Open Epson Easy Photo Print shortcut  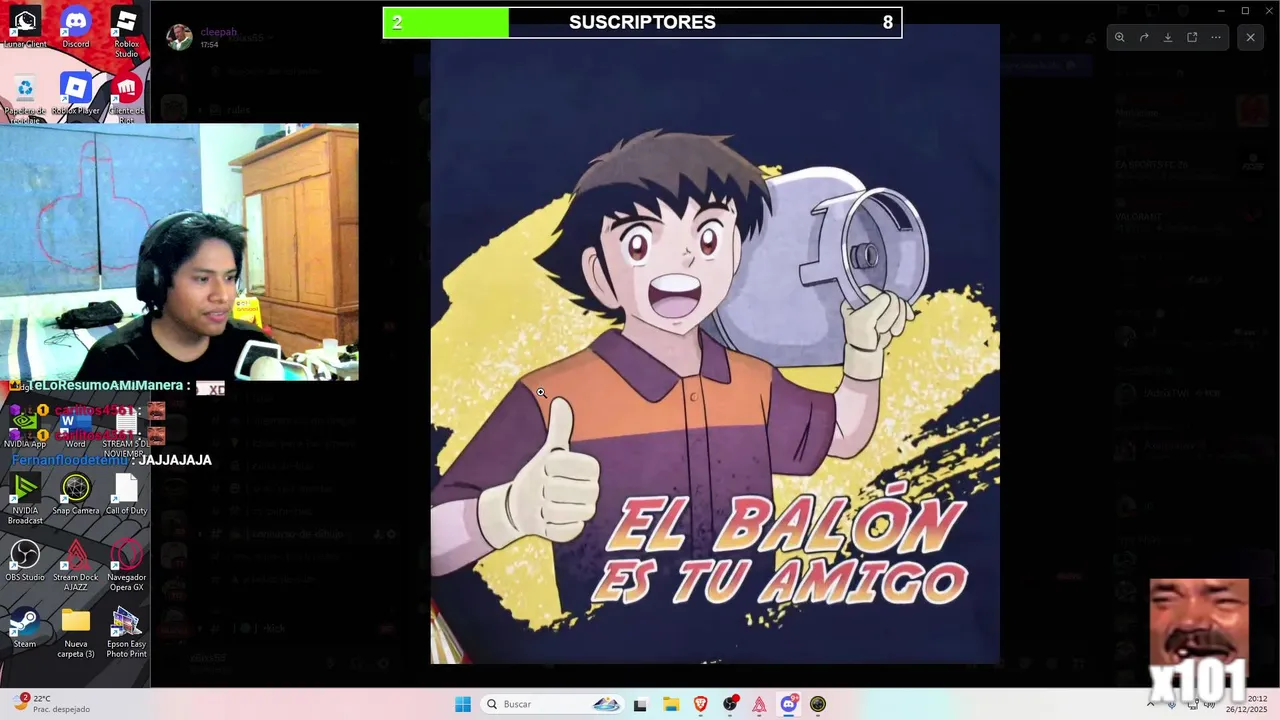coord(126,633)
